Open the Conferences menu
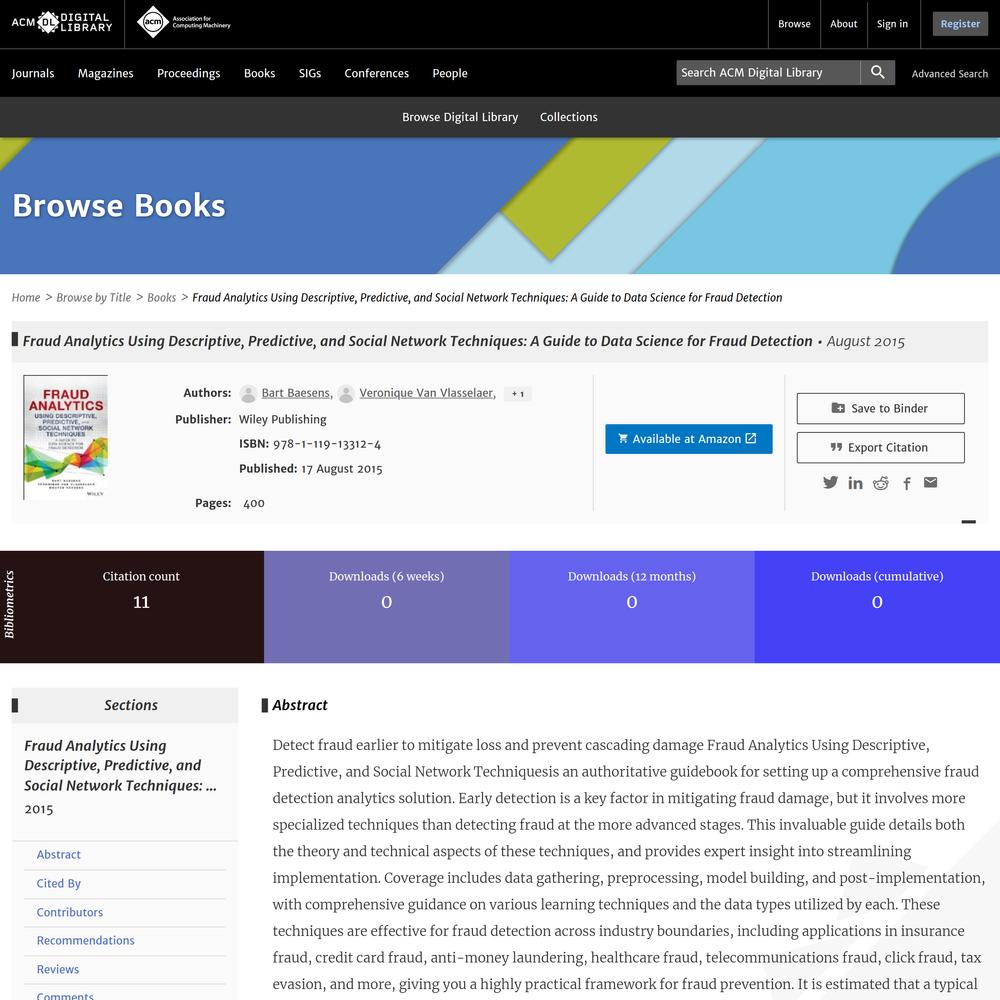Image resolution: width=1000 pixels, height=1000 pixels. pos(376,73)
